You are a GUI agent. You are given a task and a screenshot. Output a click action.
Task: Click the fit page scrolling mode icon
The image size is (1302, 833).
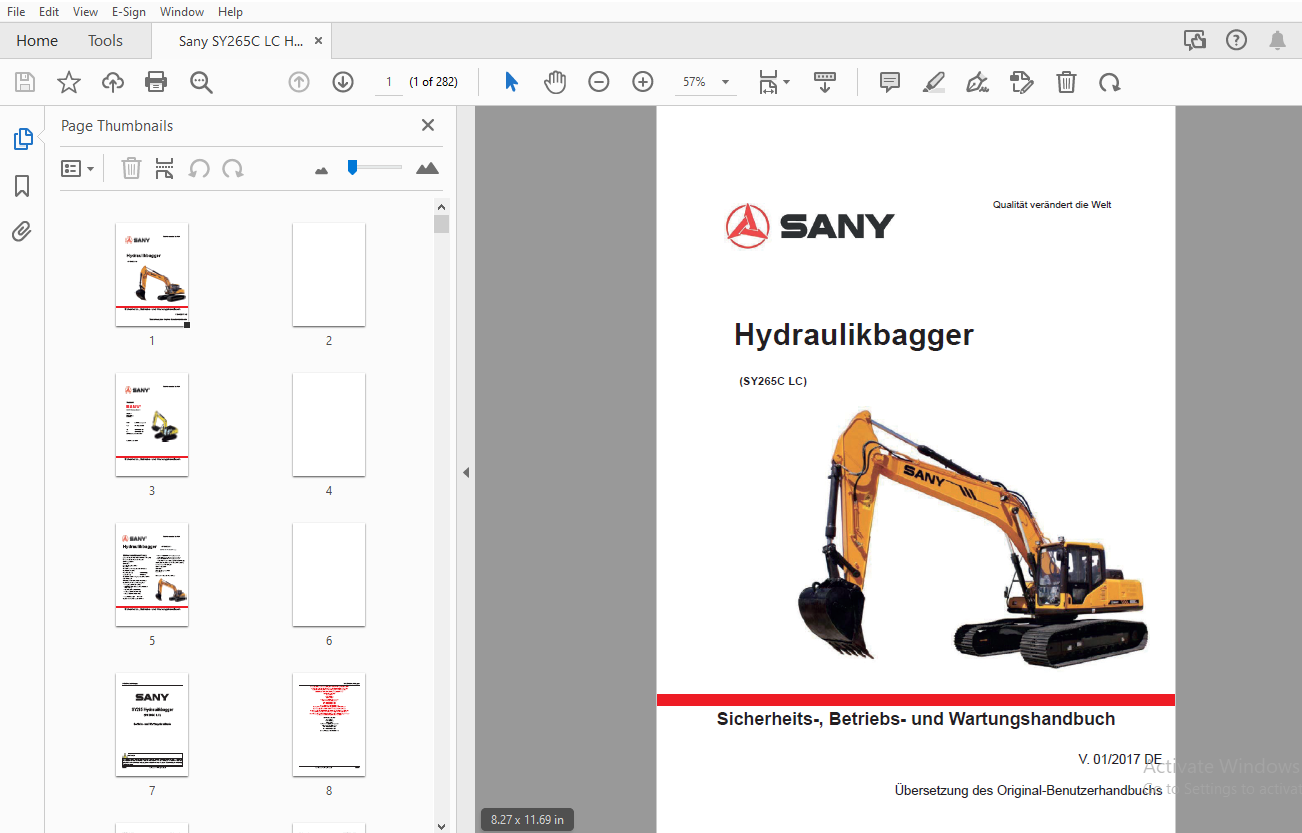coord(768,82)
